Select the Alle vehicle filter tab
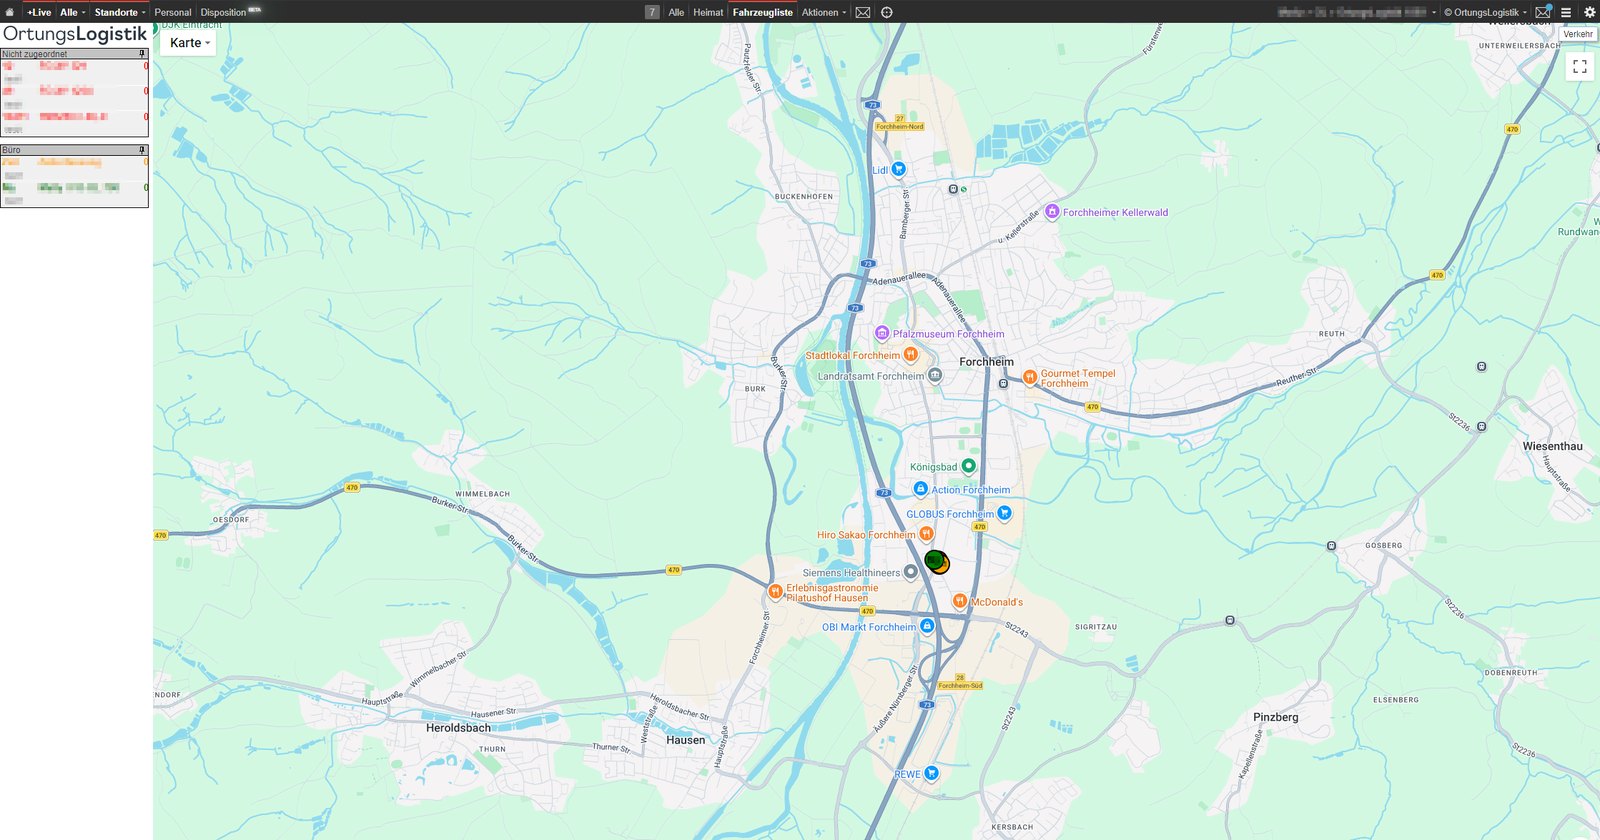Screen dimensions: 1600x840 tap(676, 12)
